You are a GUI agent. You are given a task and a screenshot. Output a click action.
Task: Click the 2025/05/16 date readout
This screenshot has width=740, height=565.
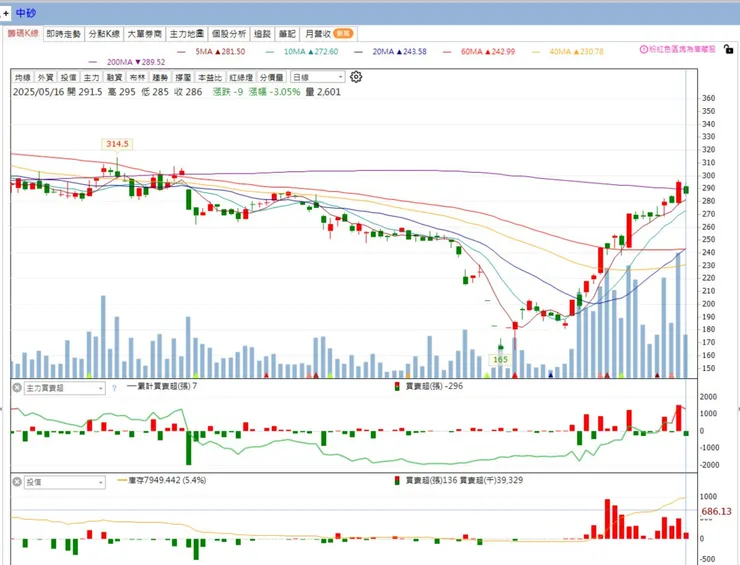38,92
